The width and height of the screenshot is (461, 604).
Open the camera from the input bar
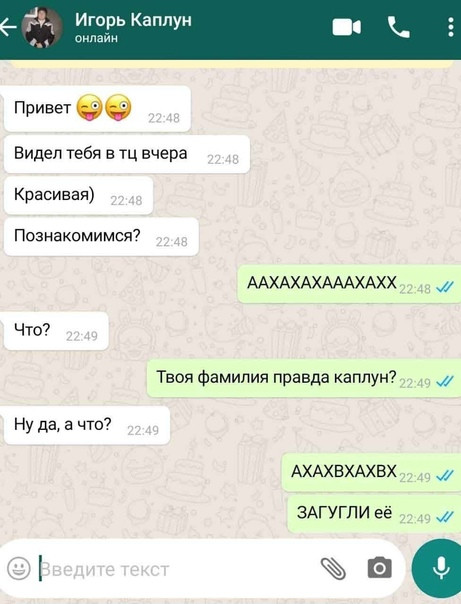click(x=380, y=568)
